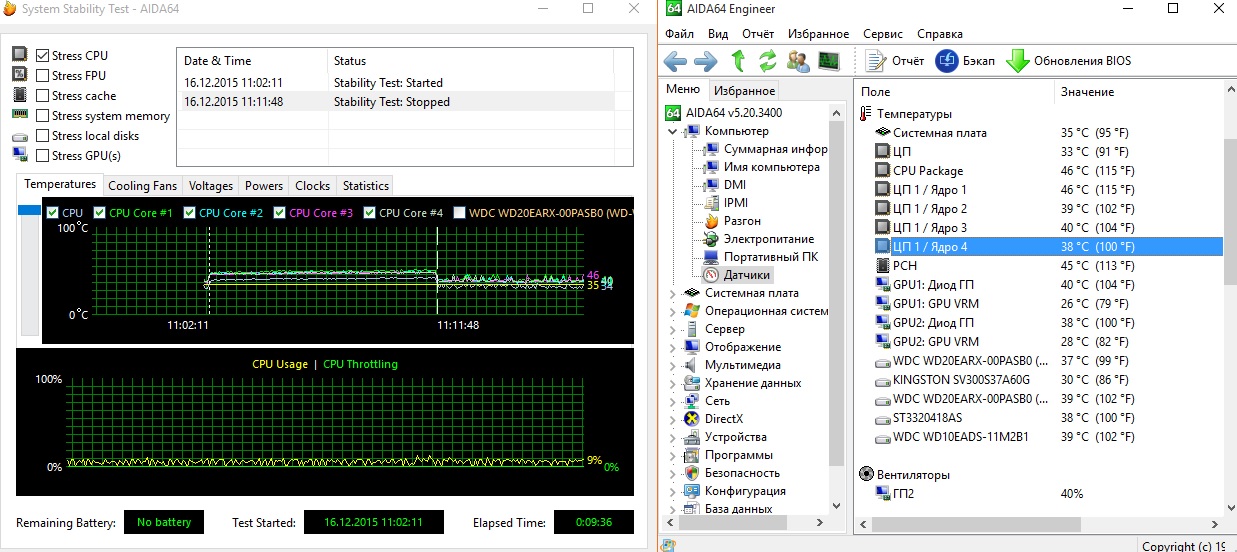Viewport: 1237px width, 552px height.
Task: Open Обновления BIOS updates
Action: (x=1068, y=61)
